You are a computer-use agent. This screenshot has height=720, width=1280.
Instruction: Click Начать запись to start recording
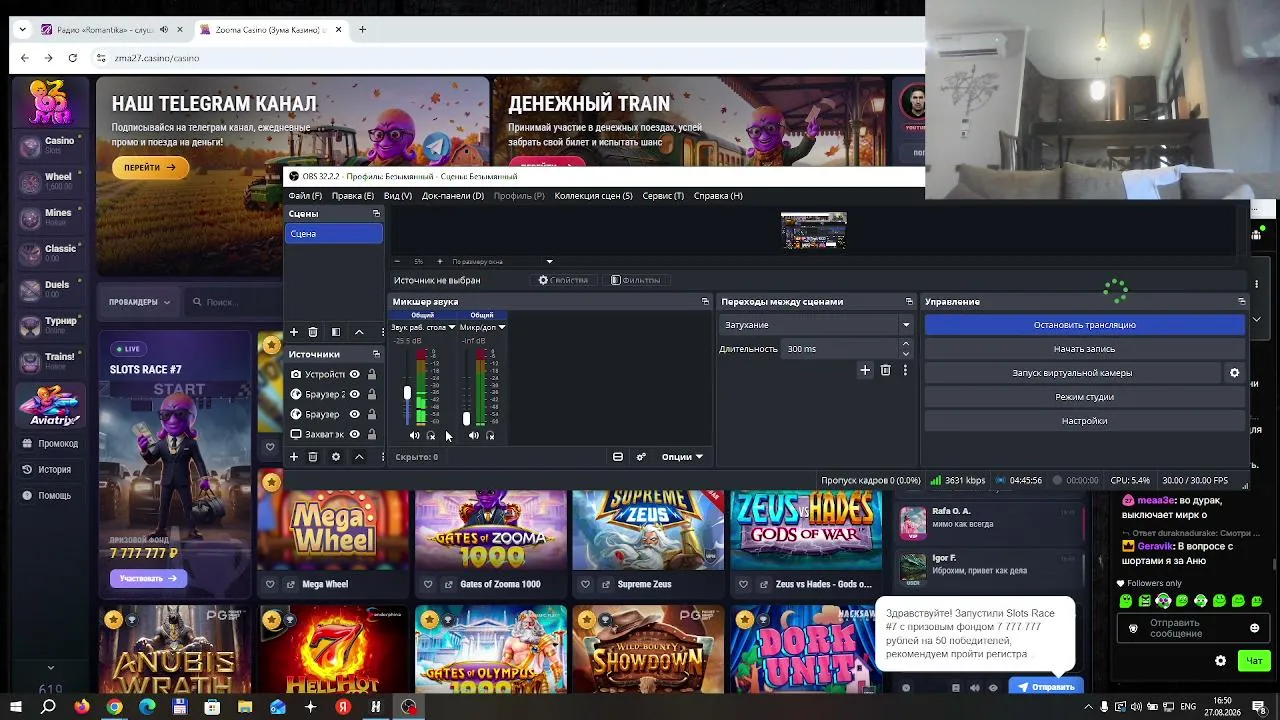[1085, 349]
